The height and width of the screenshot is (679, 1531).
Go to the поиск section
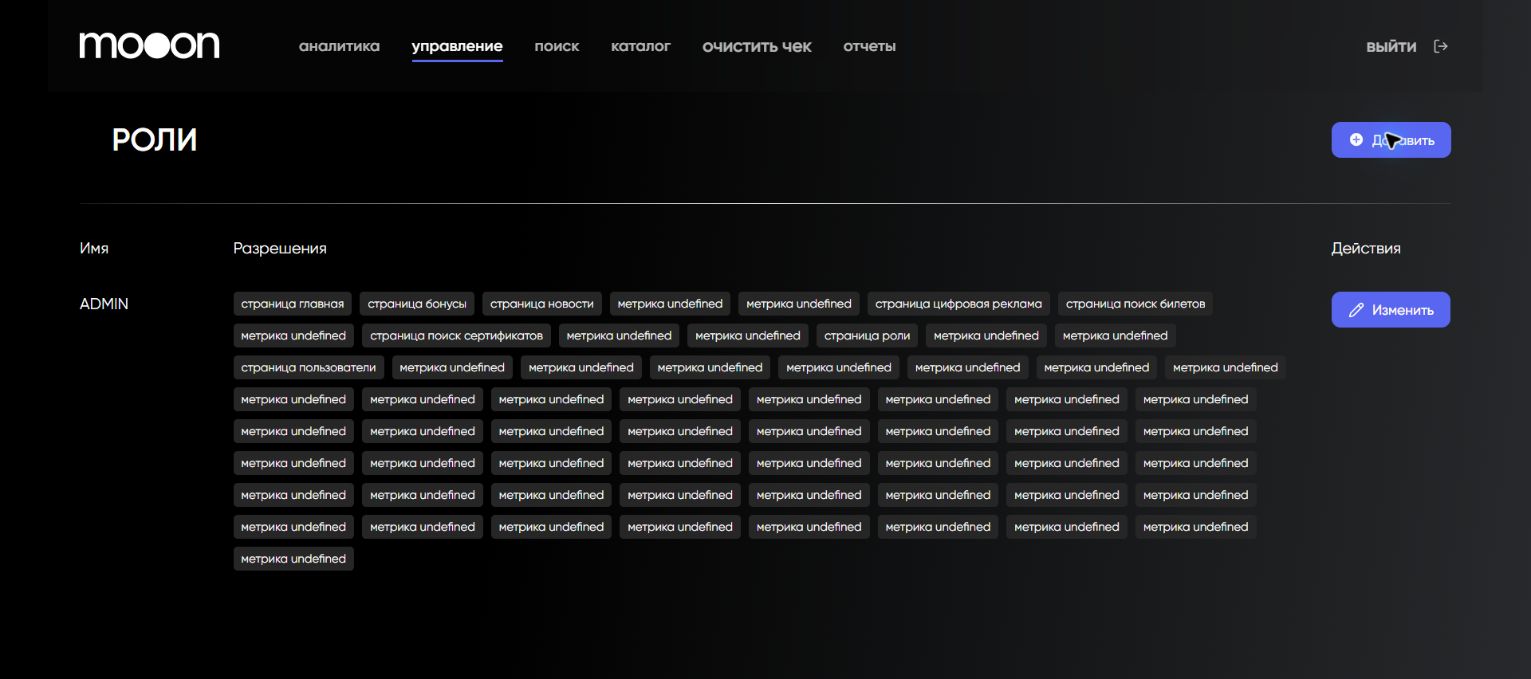(x=557, y=46)
